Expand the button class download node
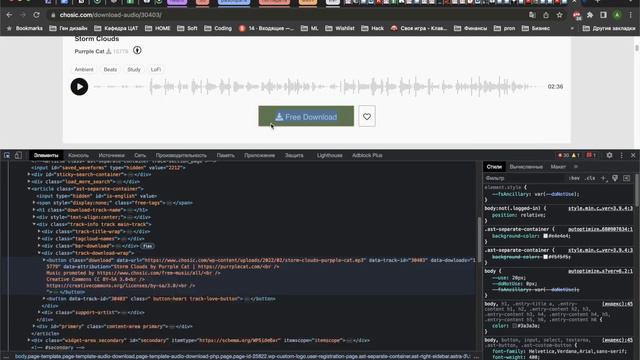This screenshot has height=360, width=640. (x=44, y=260)
